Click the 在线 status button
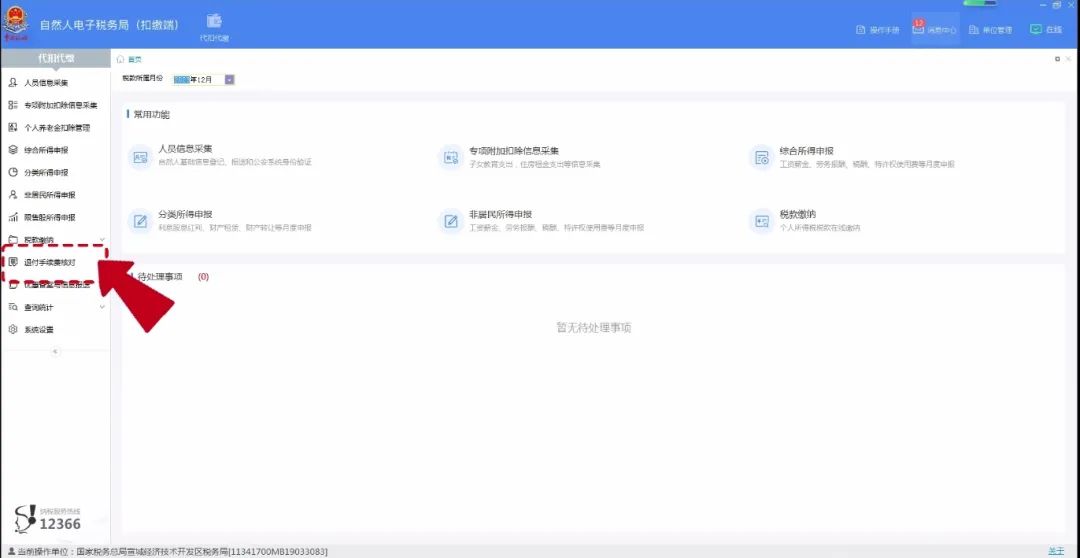 point(1046,30)
